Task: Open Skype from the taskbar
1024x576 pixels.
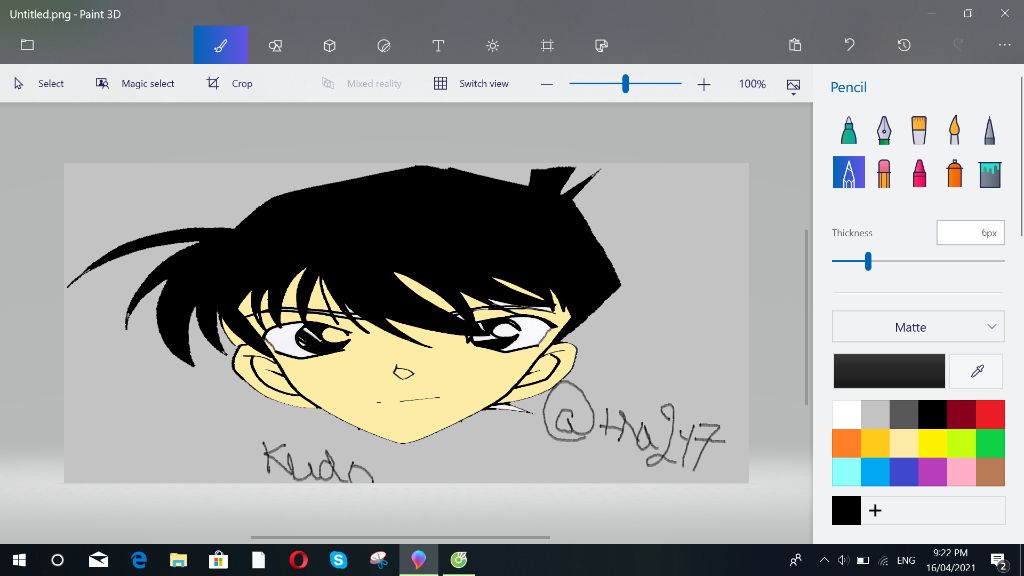Action: (x=338, y=560)
